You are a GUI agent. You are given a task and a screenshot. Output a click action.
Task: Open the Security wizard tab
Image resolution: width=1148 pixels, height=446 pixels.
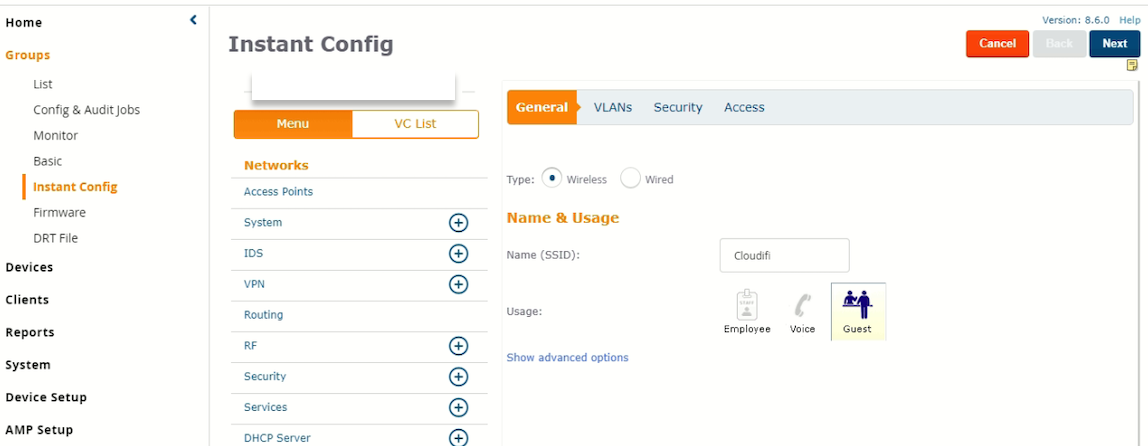click(678, 108)
